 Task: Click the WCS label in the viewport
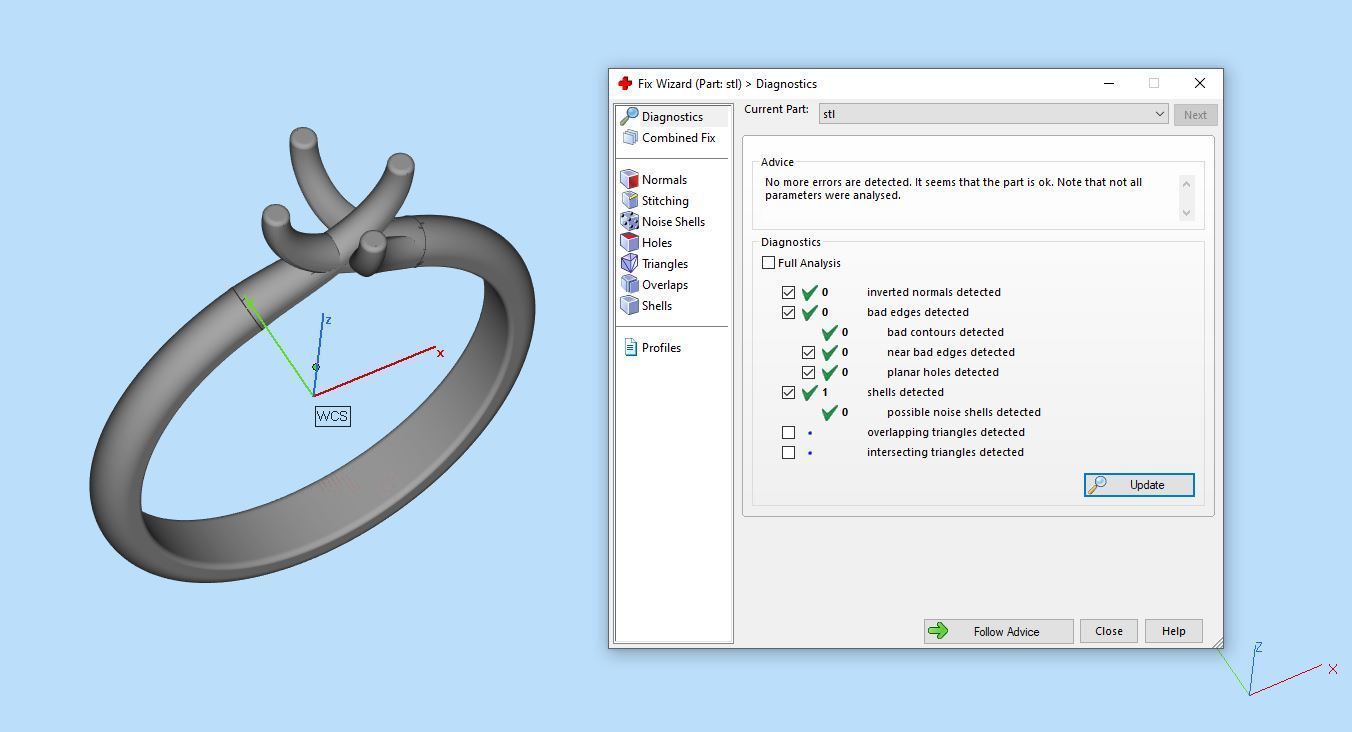[333, 416]
